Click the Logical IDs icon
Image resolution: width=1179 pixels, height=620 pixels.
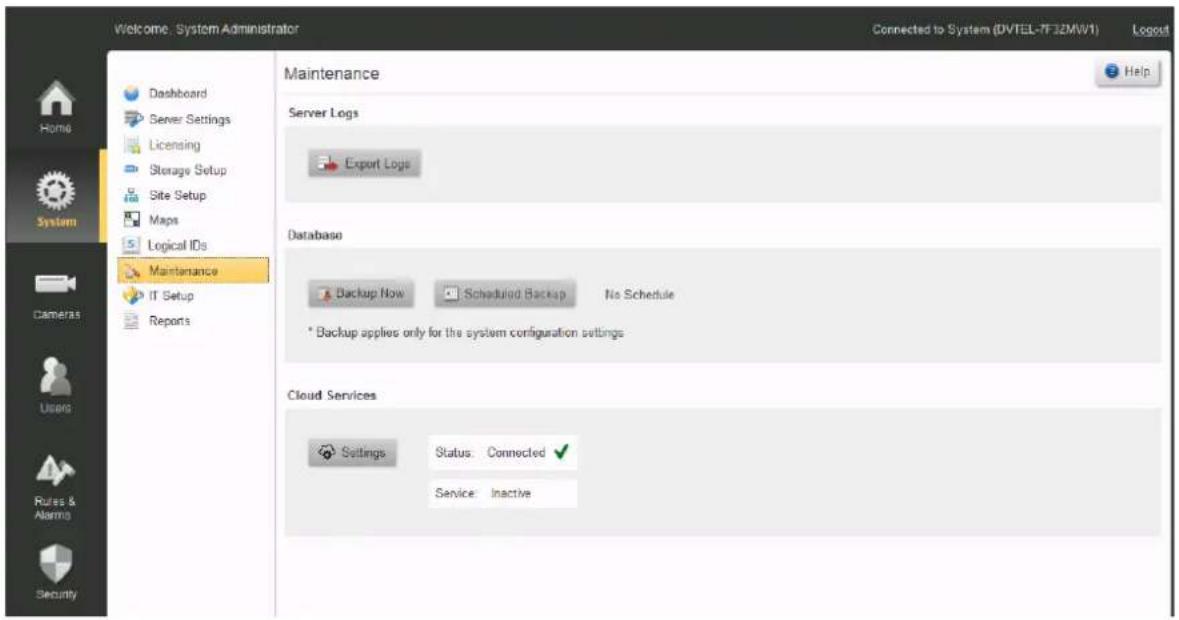pos(132,245)
